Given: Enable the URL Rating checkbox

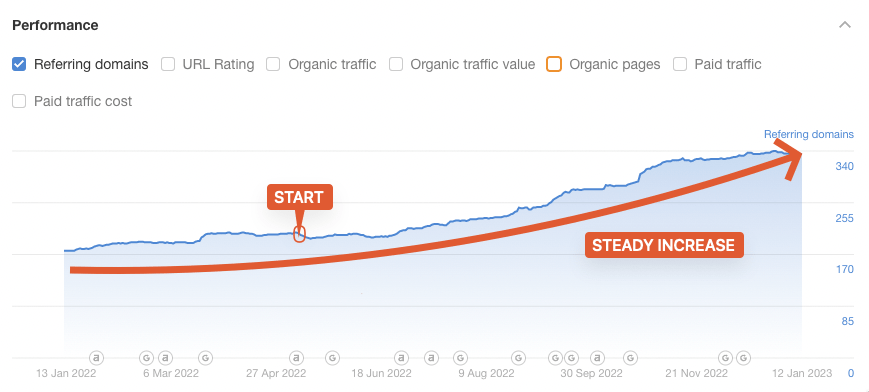Looking at the screenshot, I should pos(168,64).
